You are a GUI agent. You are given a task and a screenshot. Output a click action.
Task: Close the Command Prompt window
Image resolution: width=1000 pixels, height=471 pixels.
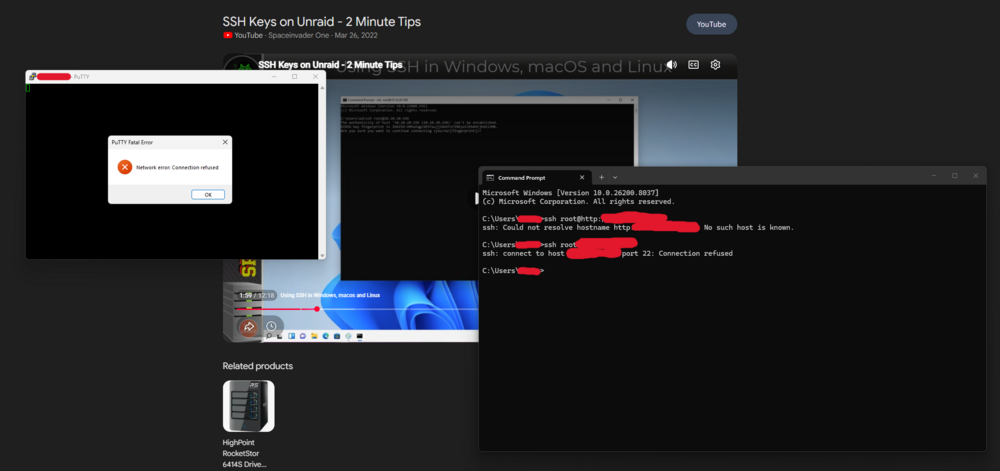[x=975, y=176]
